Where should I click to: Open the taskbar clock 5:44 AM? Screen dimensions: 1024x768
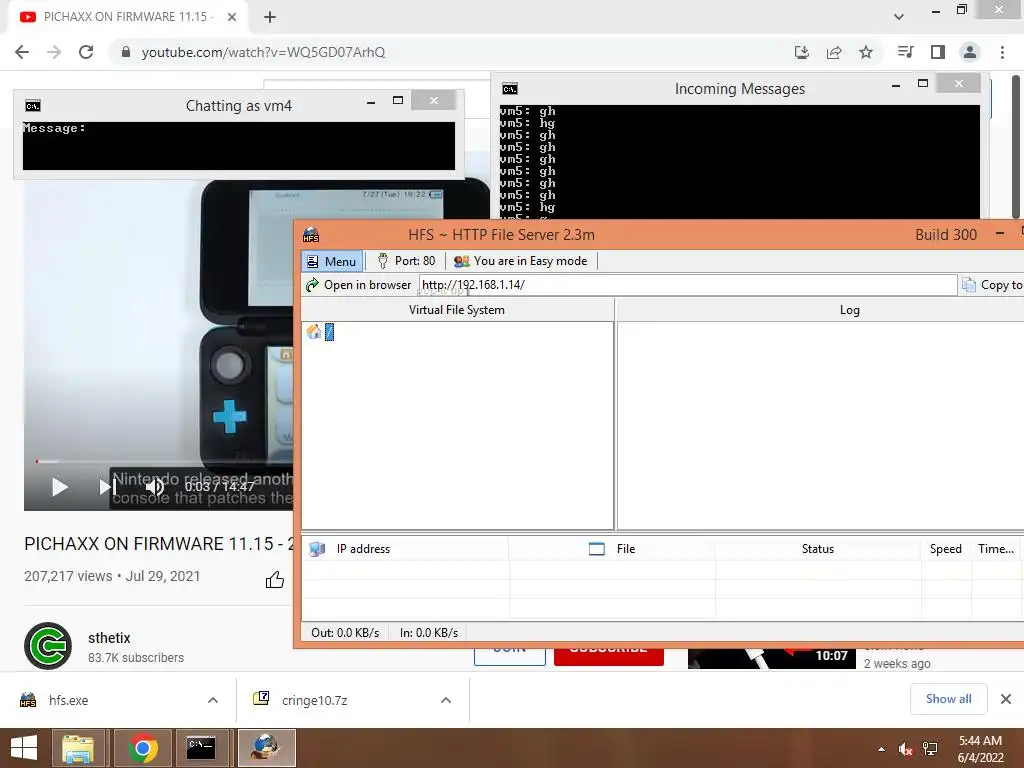coord(980,749)
